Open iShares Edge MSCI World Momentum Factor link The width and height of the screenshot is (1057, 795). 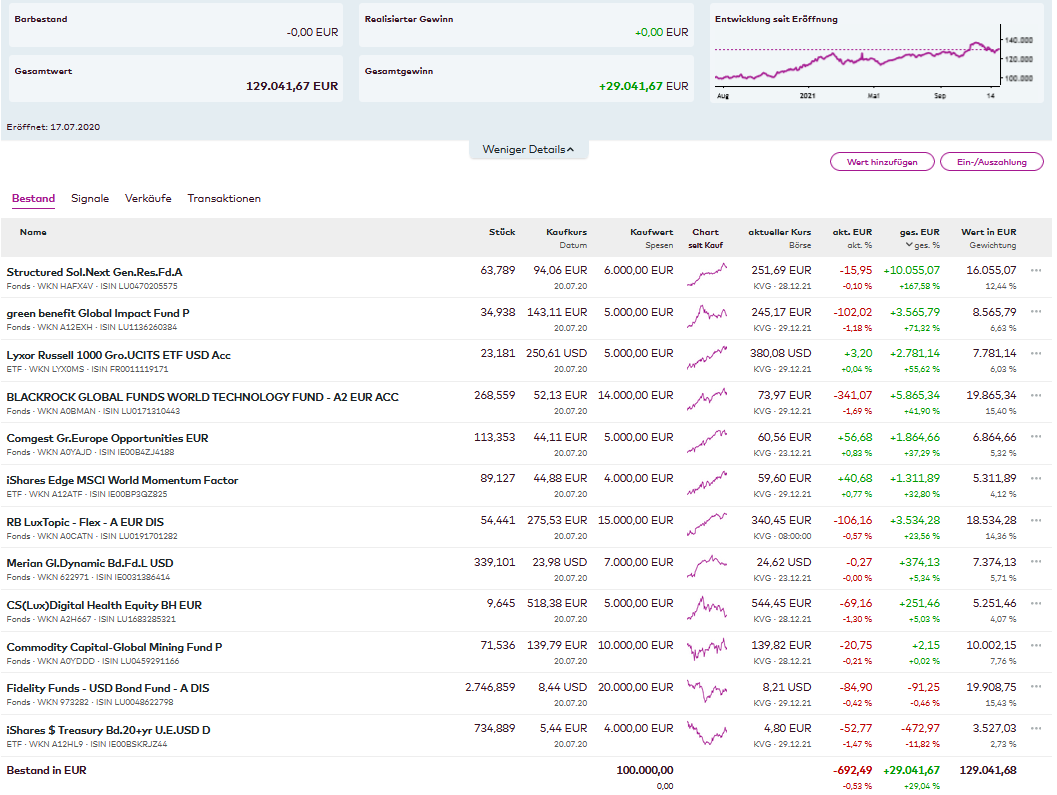122,480
